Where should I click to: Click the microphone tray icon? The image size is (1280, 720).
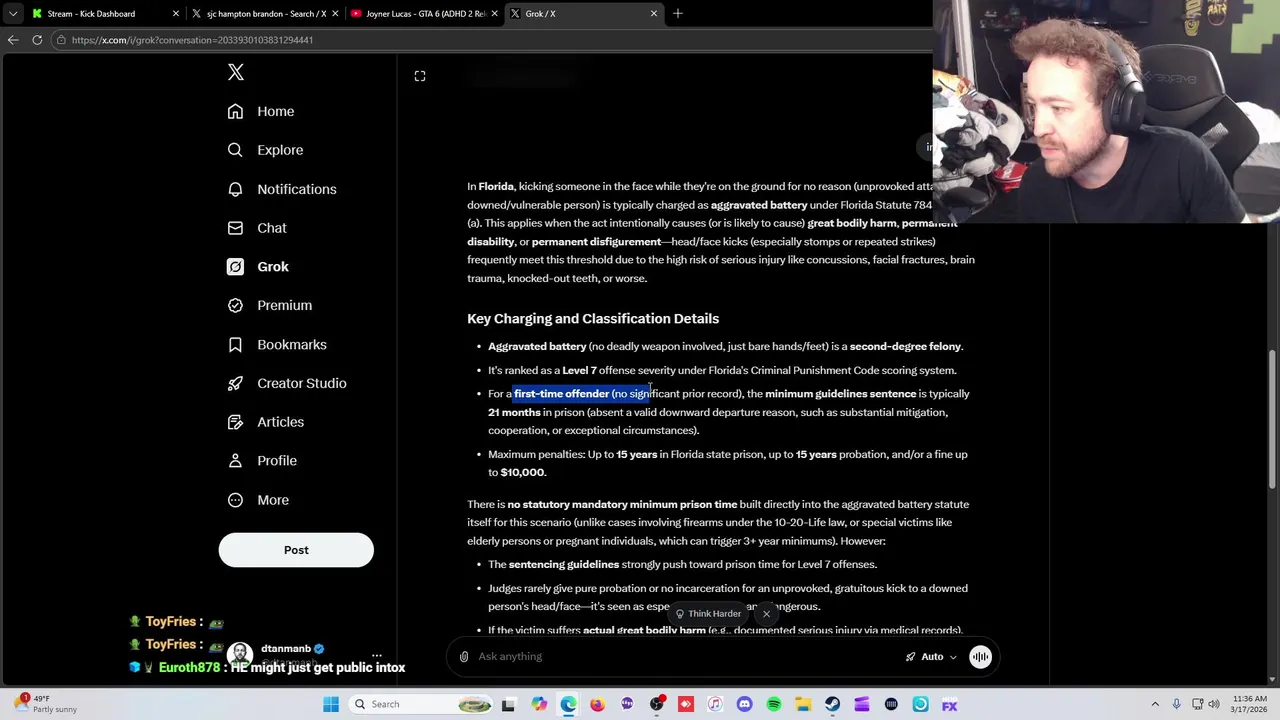coord(1176,704)
